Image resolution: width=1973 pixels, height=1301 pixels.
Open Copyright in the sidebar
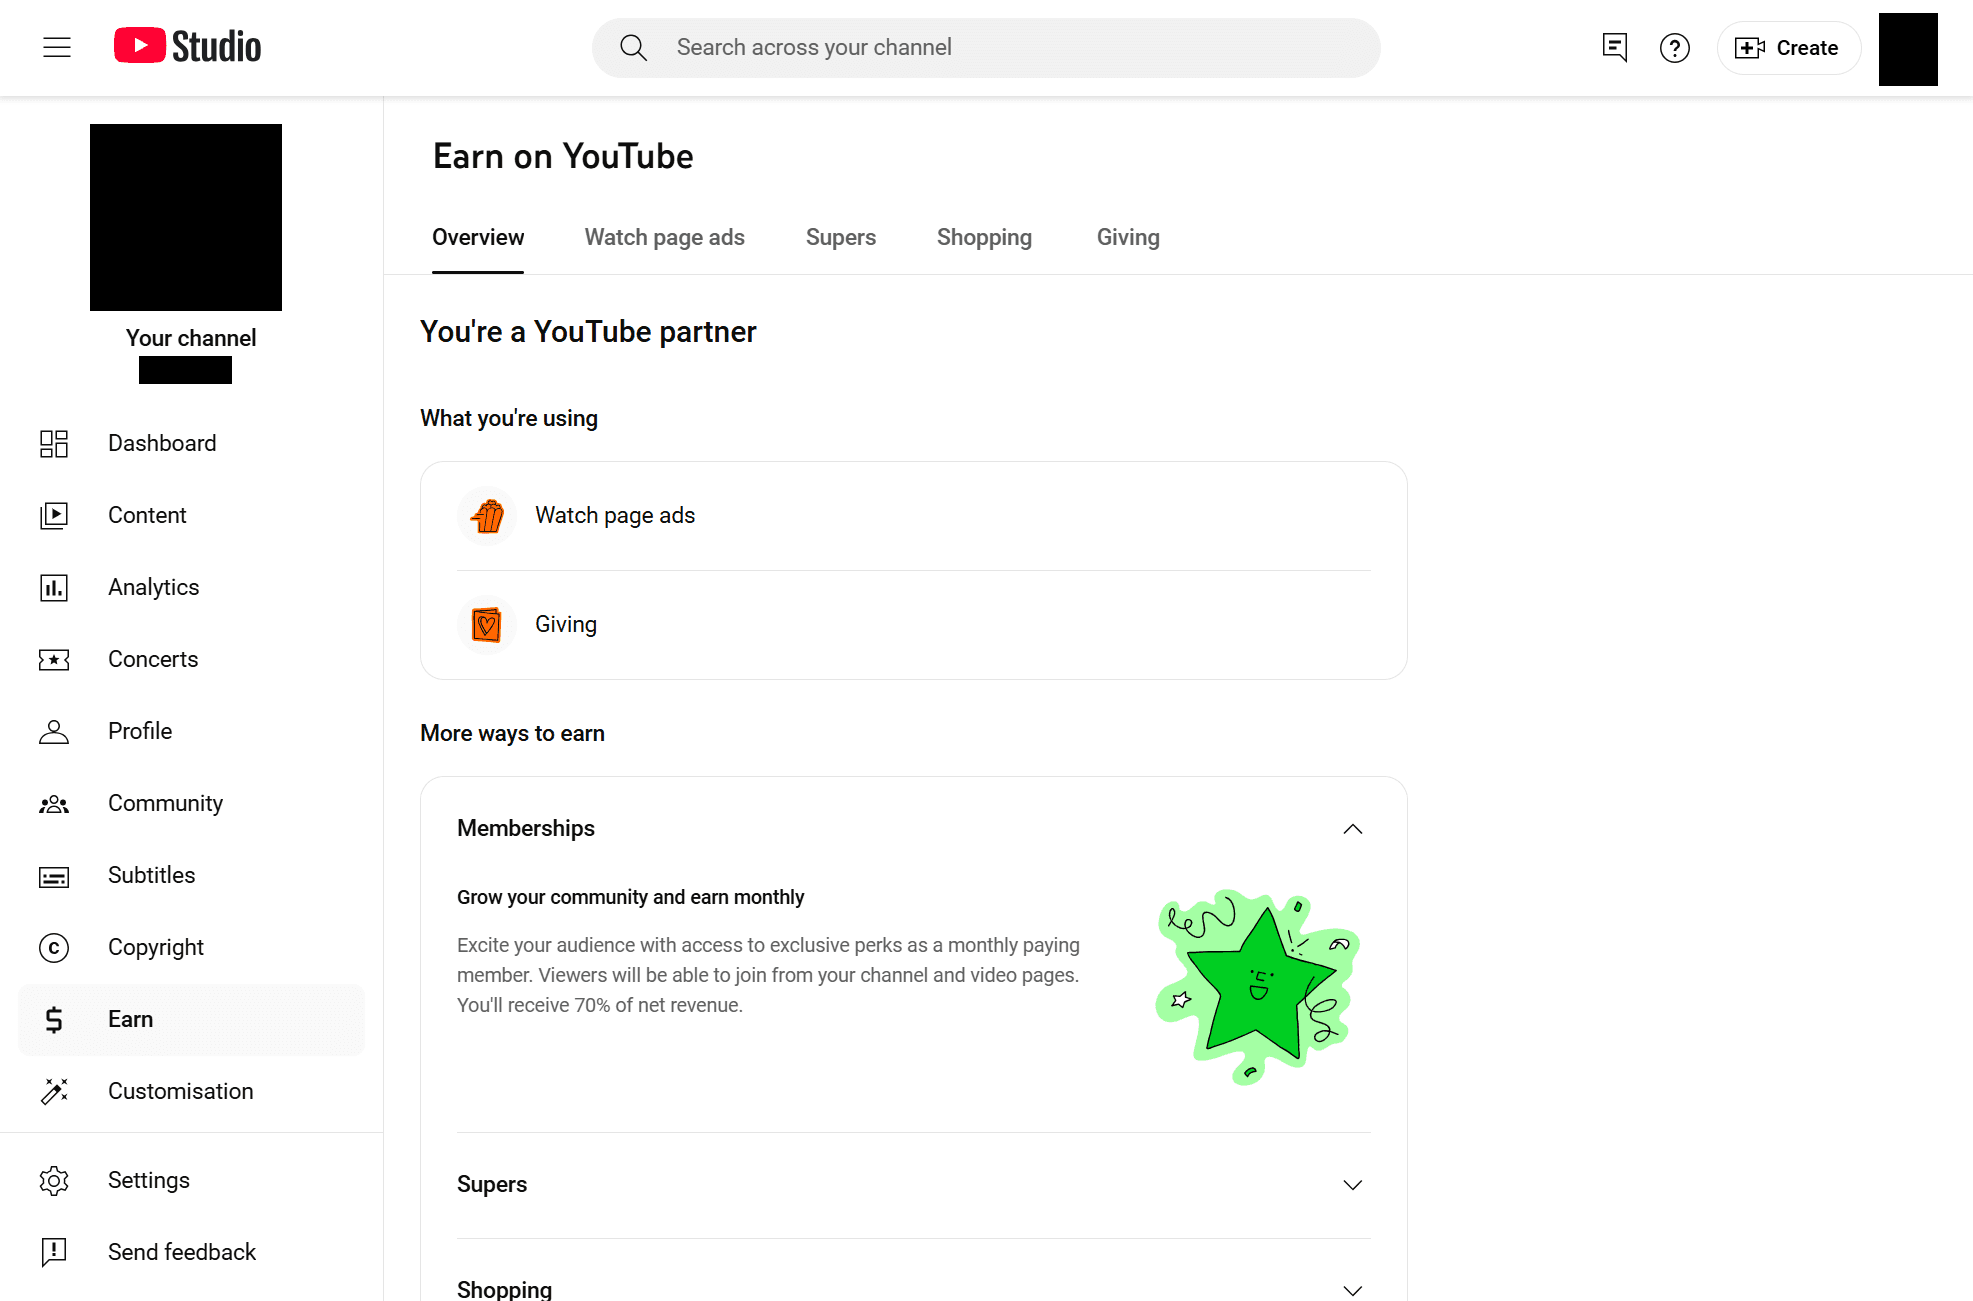point(191,947)
